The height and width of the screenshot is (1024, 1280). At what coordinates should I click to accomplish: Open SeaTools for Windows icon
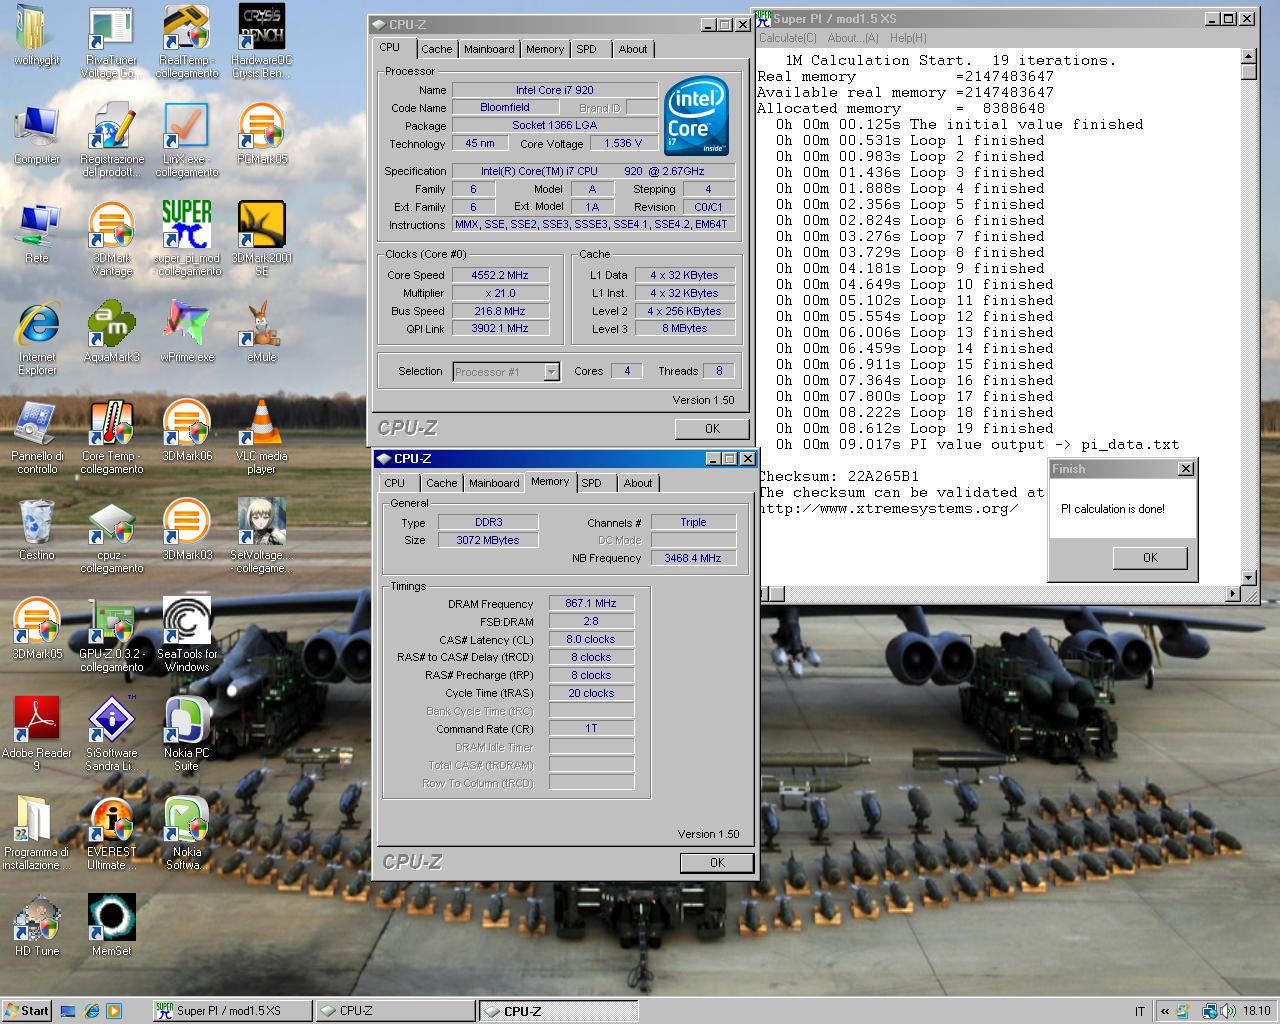[187, 635]
